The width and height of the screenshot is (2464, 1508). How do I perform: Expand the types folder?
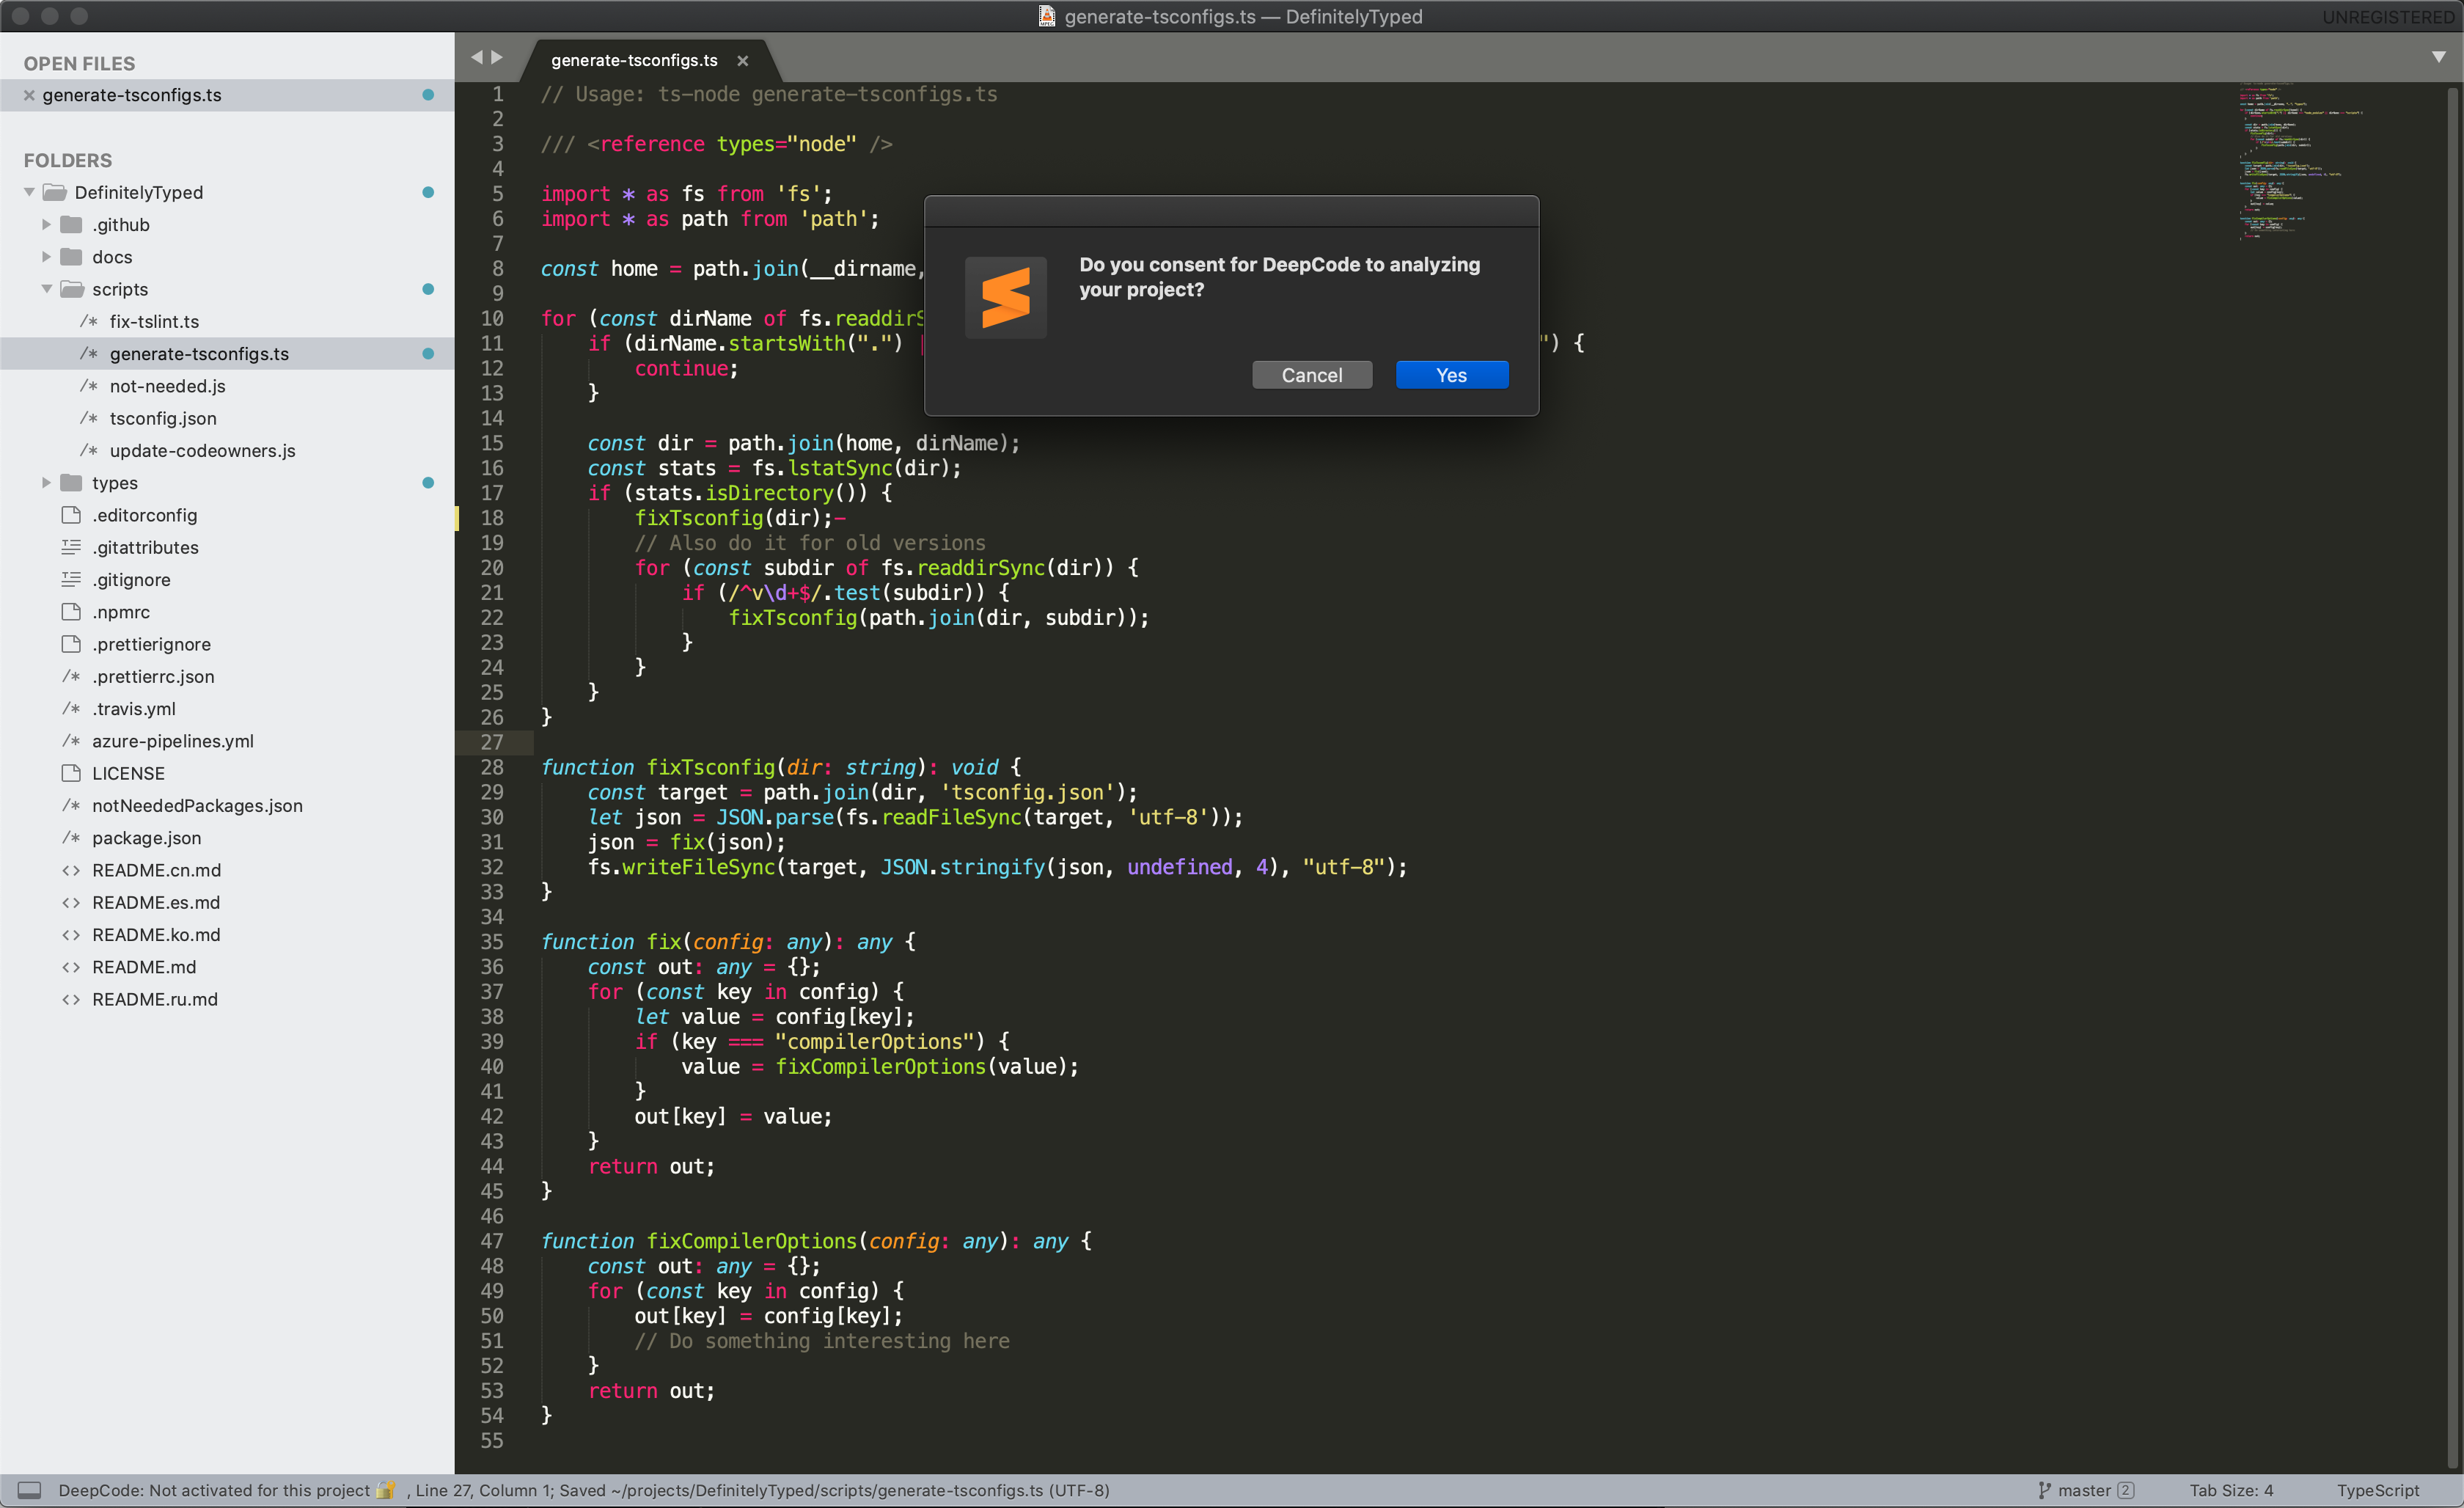[x=46, y=483]
